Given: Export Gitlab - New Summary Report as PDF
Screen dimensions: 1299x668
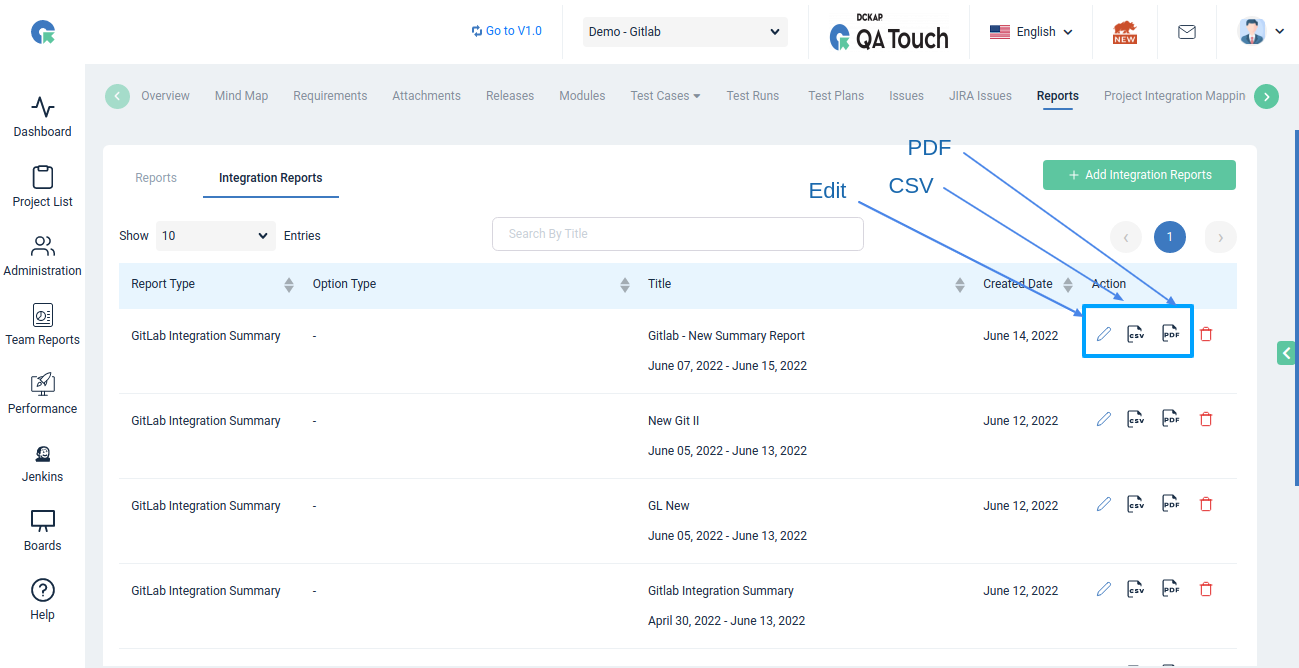Looking at the screenshot, I should (x=1171, y=334).
